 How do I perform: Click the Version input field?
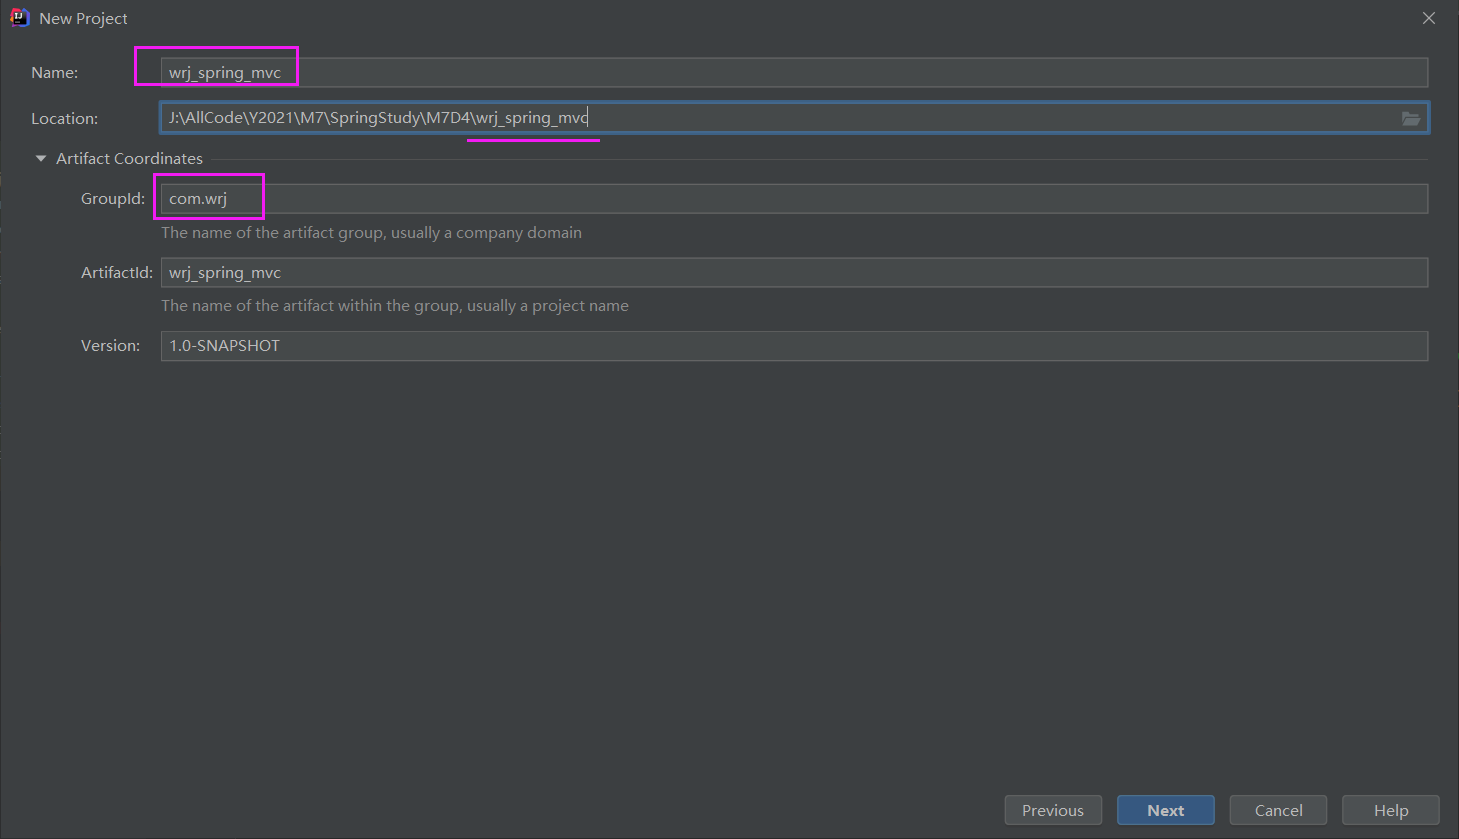click(x=794, y=346)
